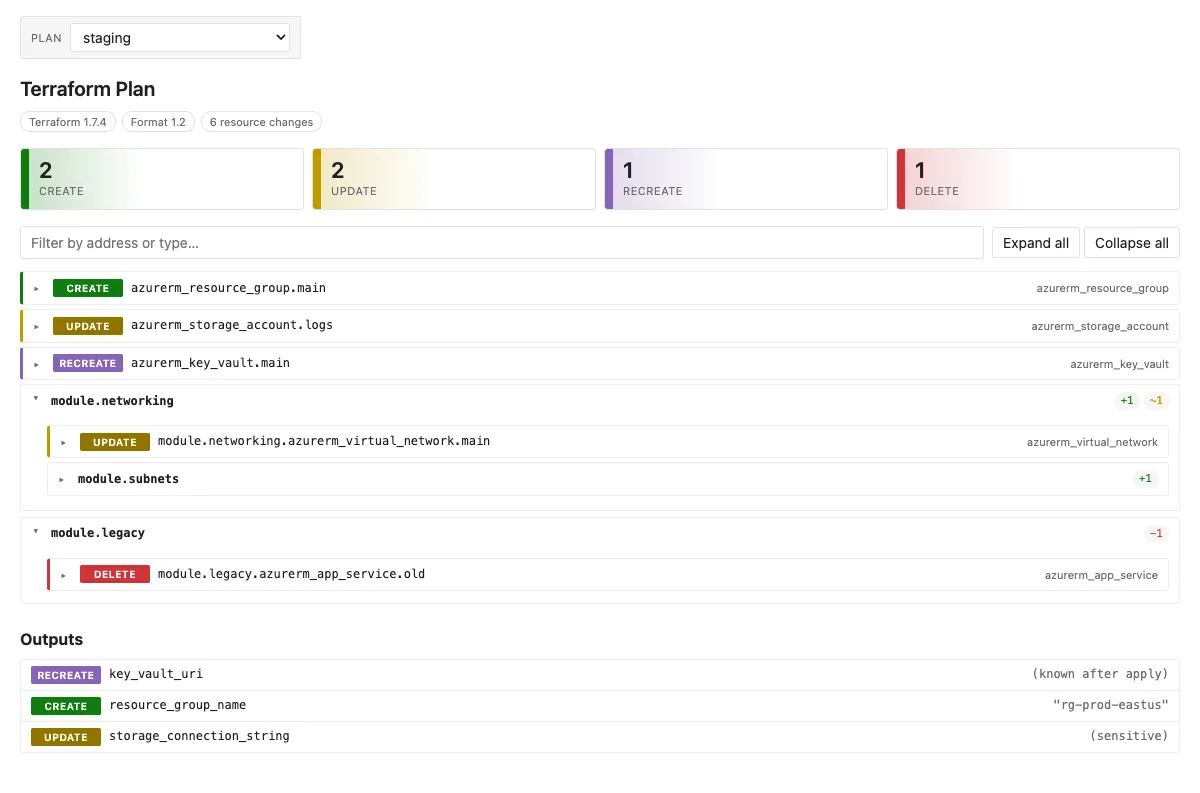Click the 6 resource changes pill
The image size is (1200, 793).
click(261, 122)
